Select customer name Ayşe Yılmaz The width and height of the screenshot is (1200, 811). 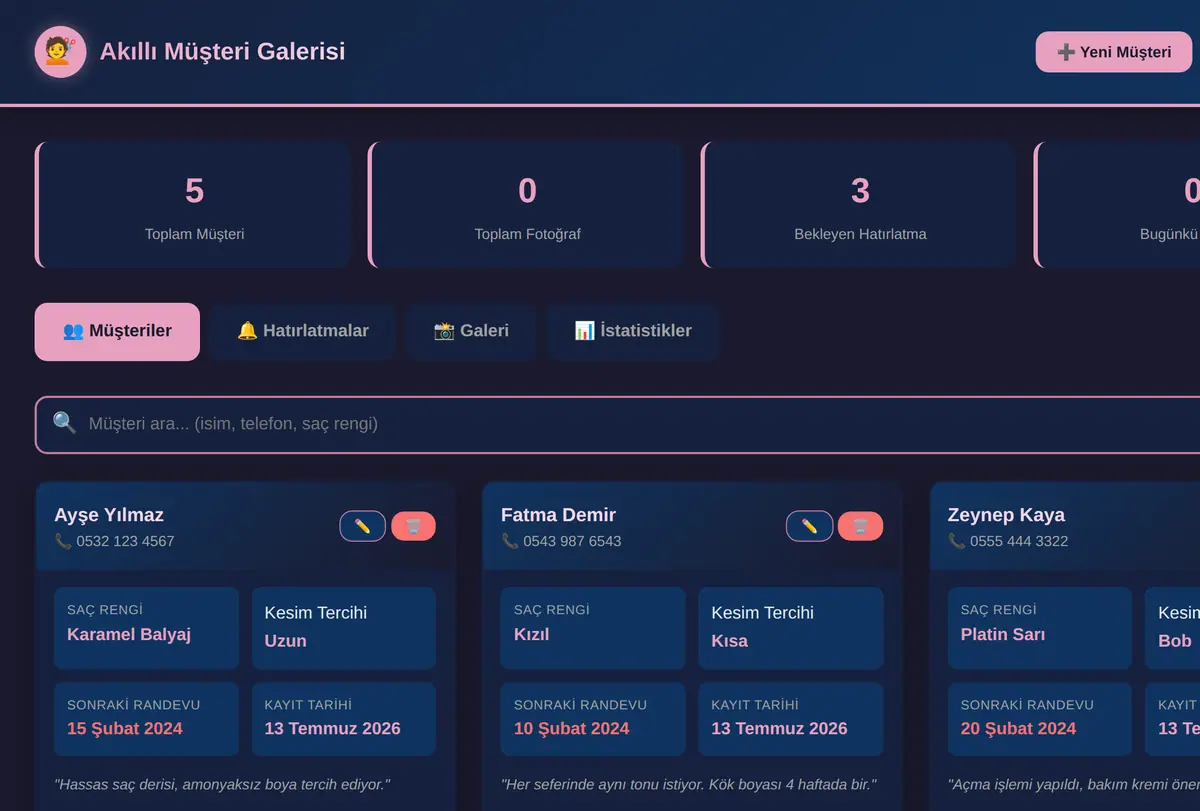[x=109, y=515]
